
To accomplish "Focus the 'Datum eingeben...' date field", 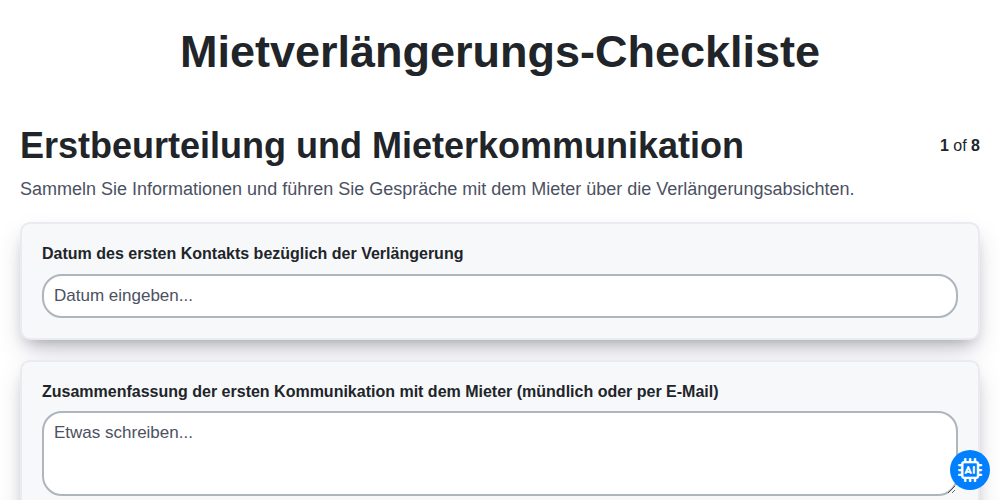I will (x=499, y=296).
